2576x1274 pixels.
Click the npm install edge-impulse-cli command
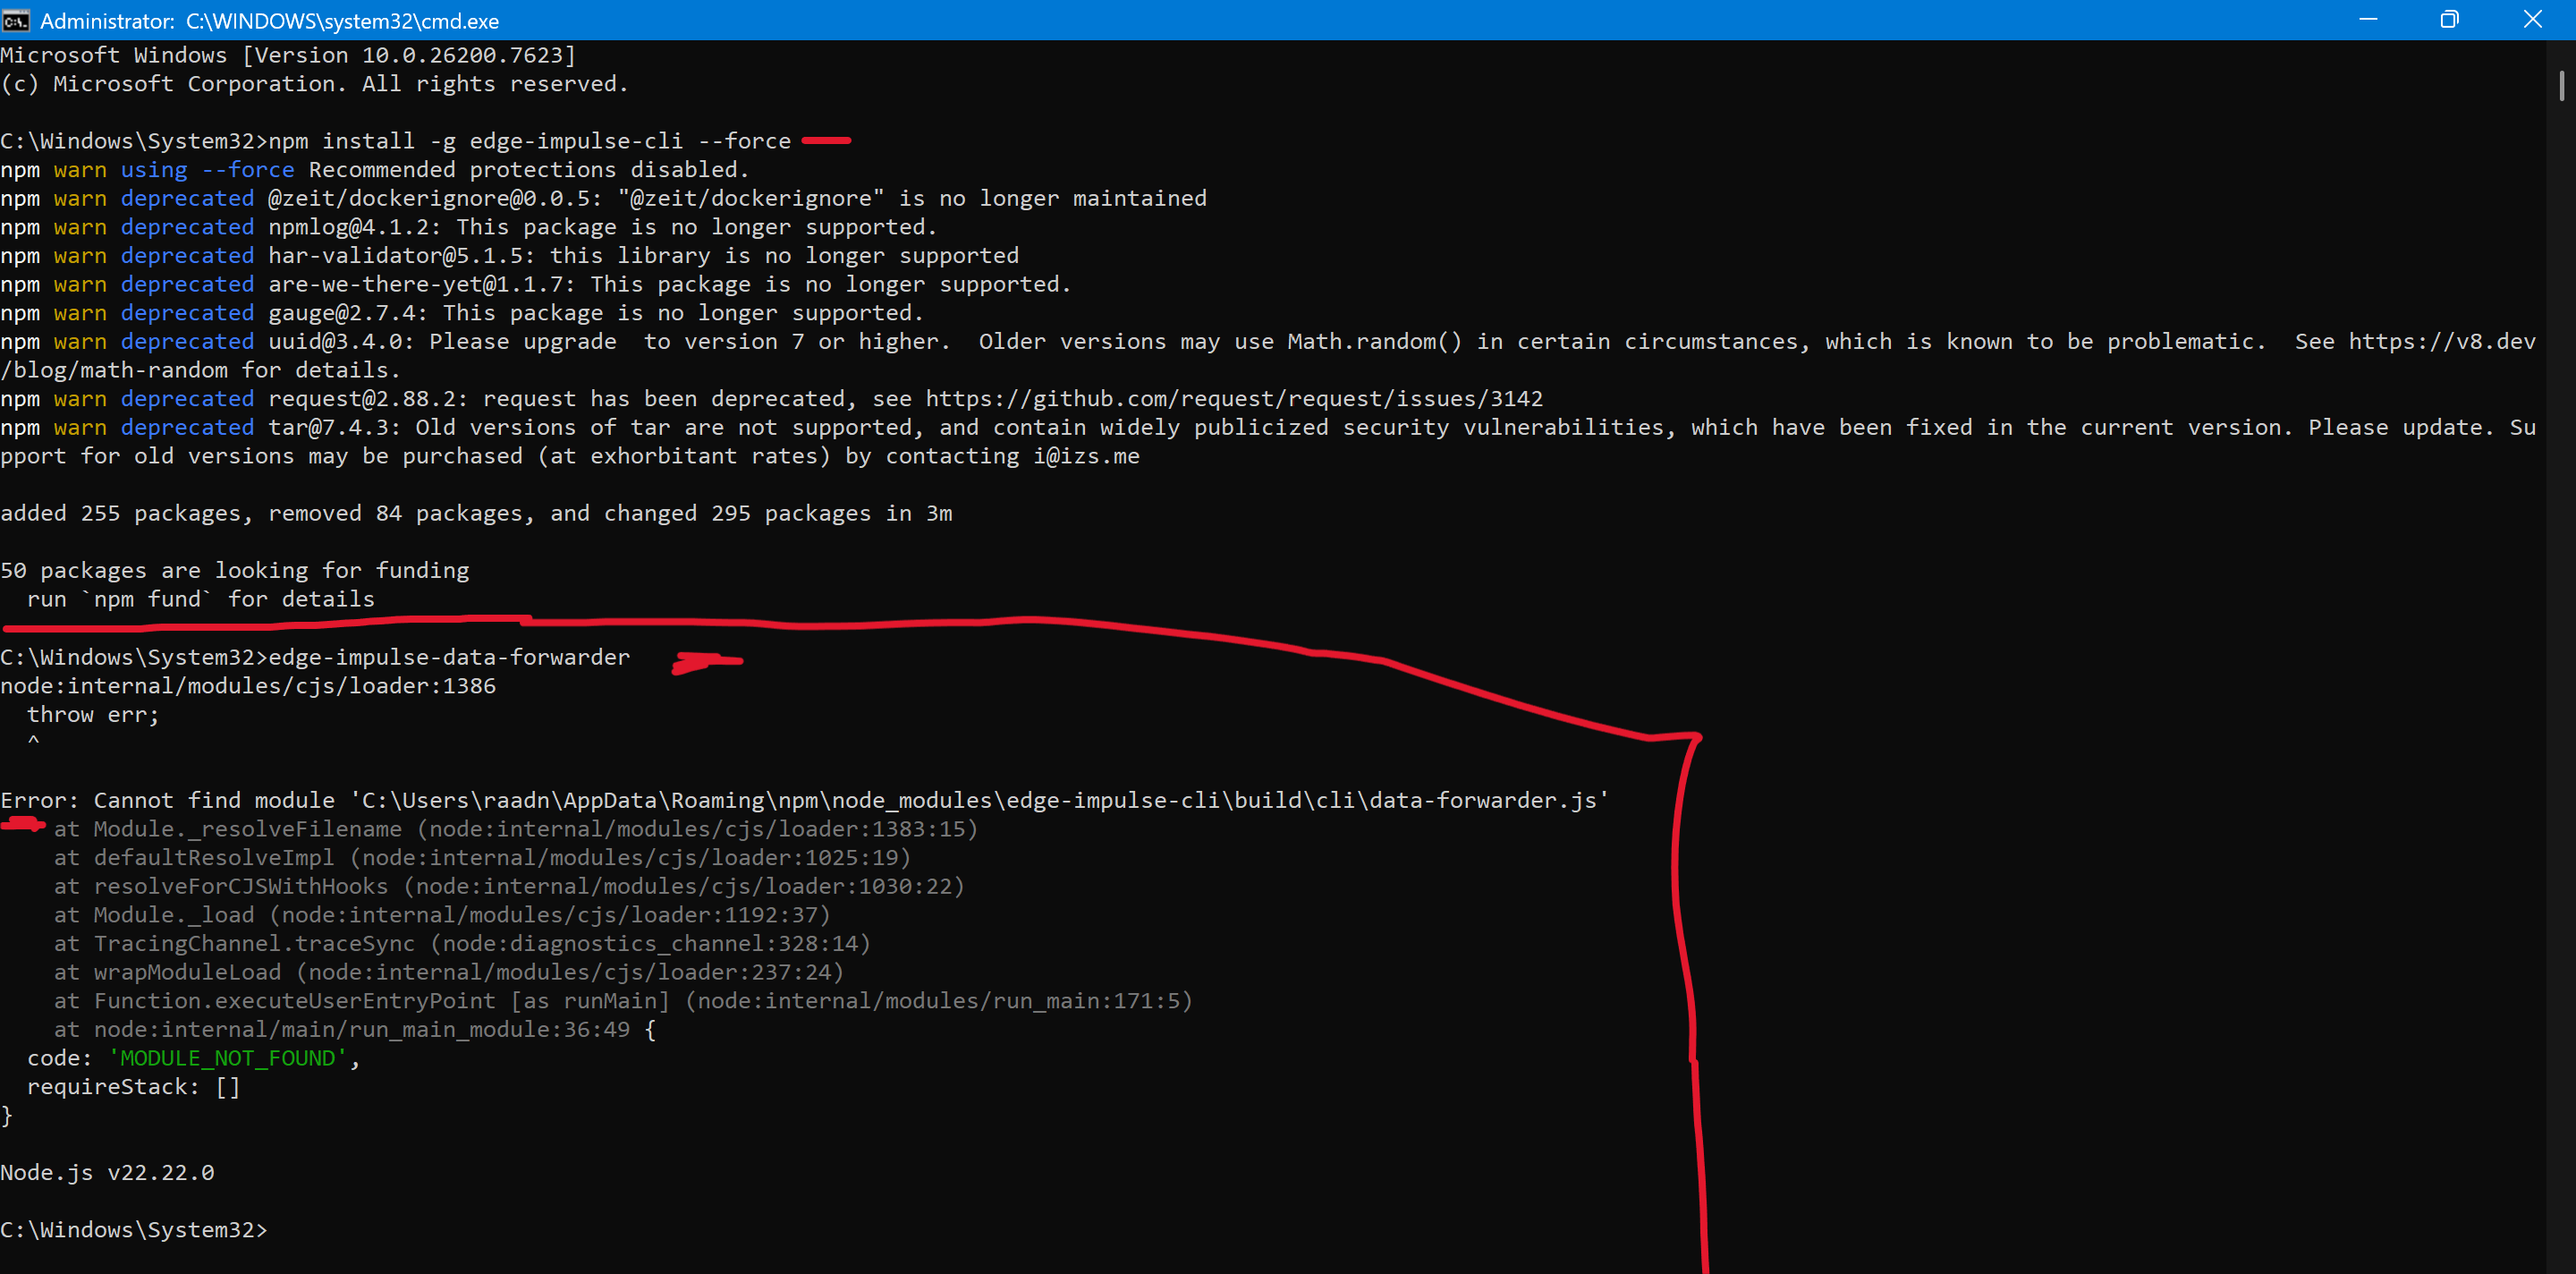pyautogui.click(x=529, y=141)
